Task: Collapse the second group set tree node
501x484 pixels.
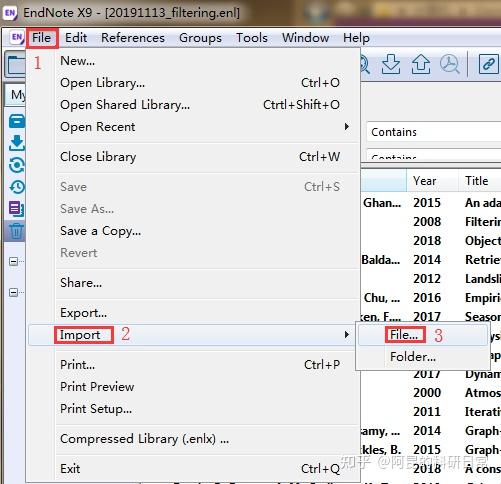Action: click(13, 293)
